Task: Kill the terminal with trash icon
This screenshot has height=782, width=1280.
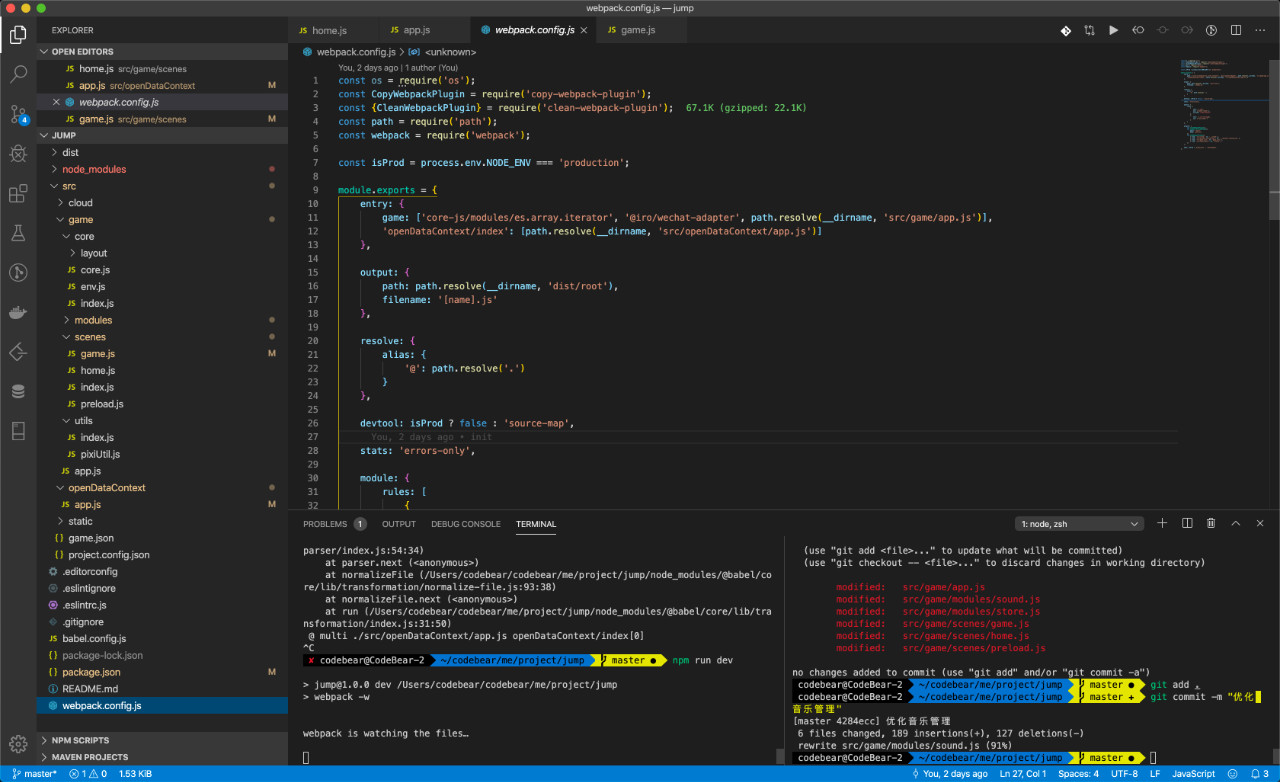Action: click(1211, 523)
